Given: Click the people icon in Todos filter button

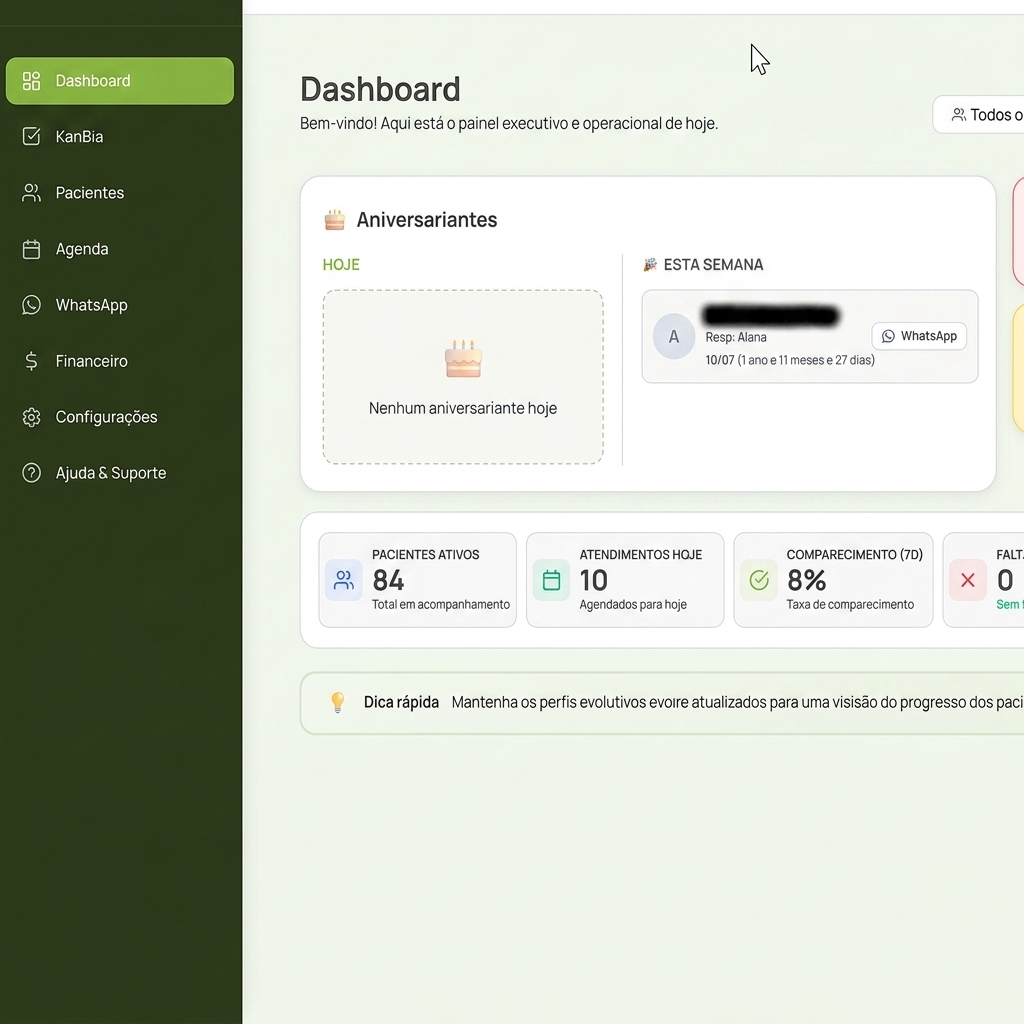Looking at the screenshot, I should click(x=959, y=115).
